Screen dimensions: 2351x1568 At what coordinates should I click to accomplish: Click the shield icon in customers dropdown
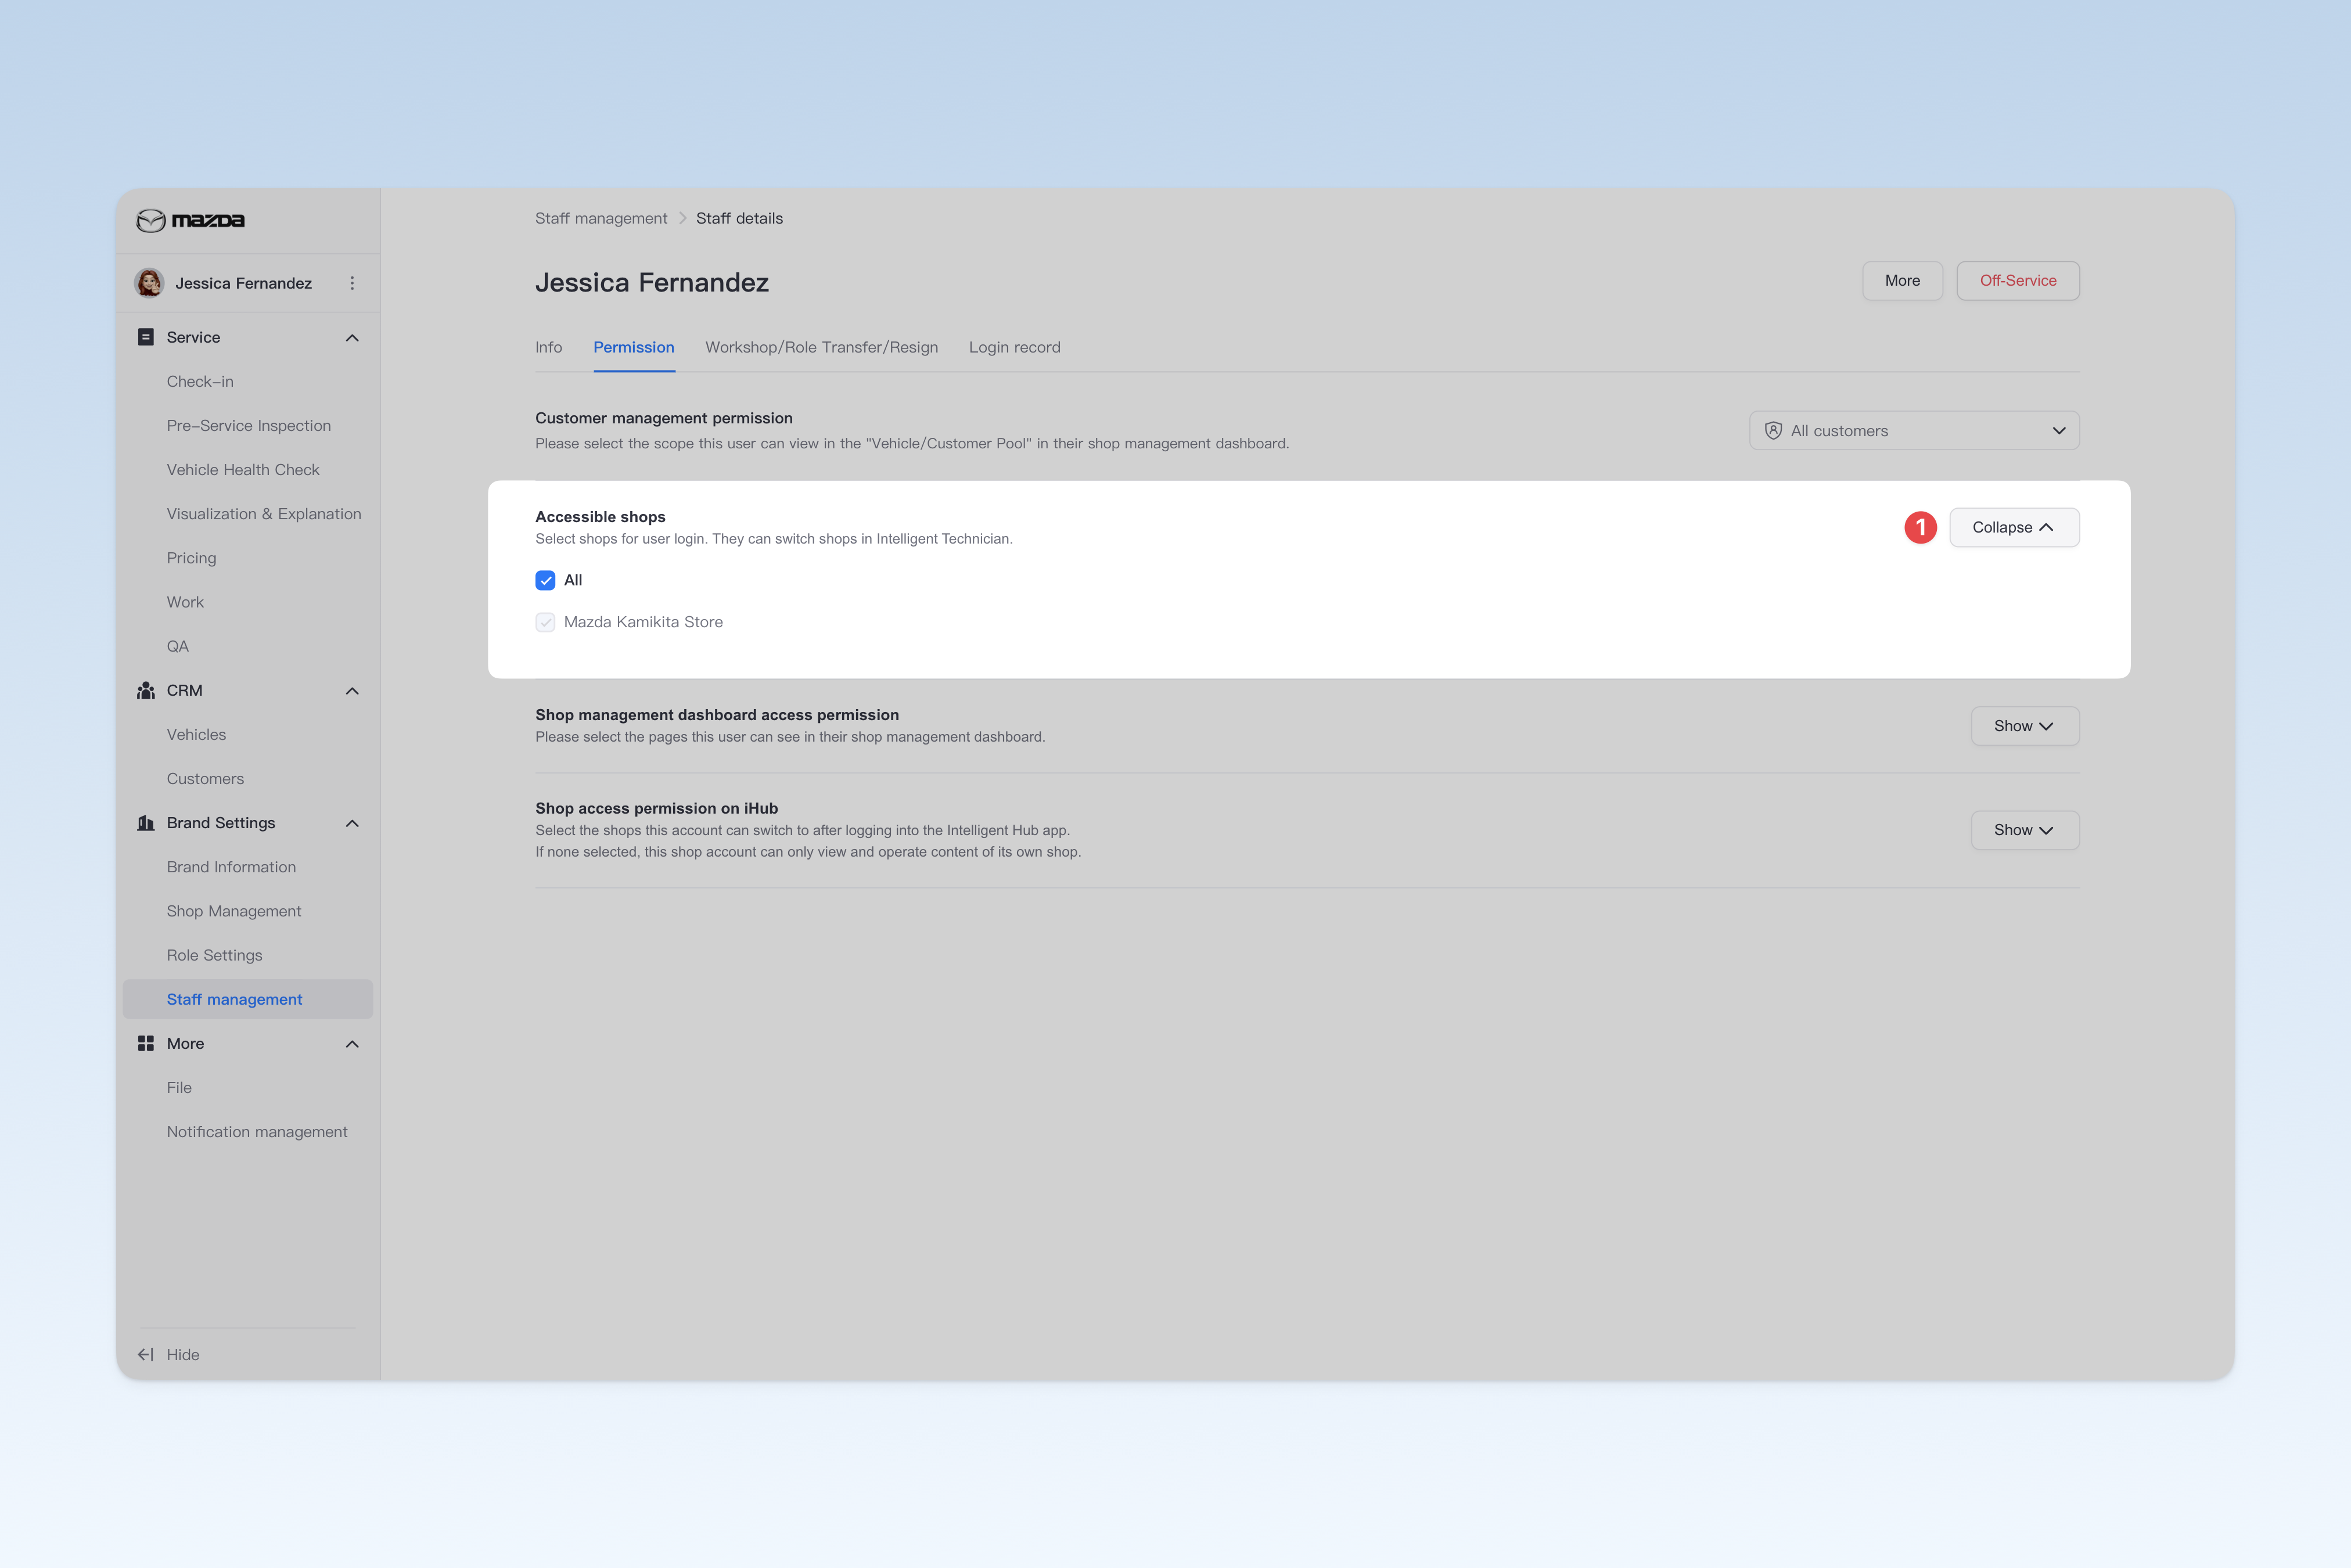click(1773, 431)
